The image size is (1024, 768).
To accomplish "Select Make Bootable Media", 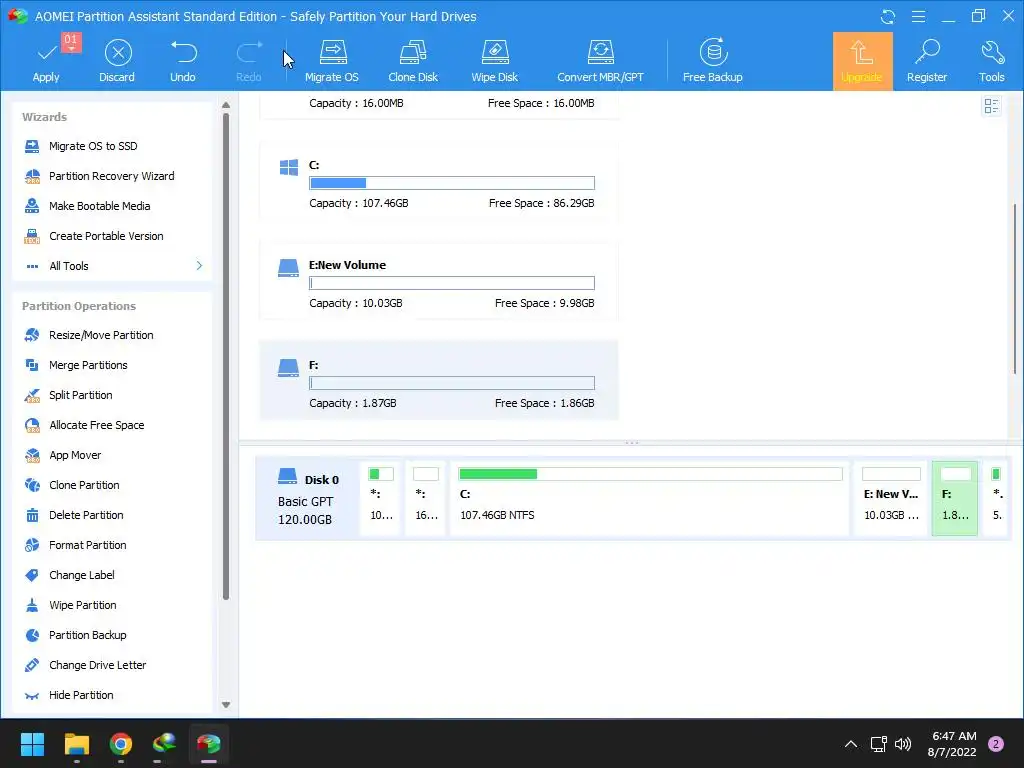I will 99,206.
